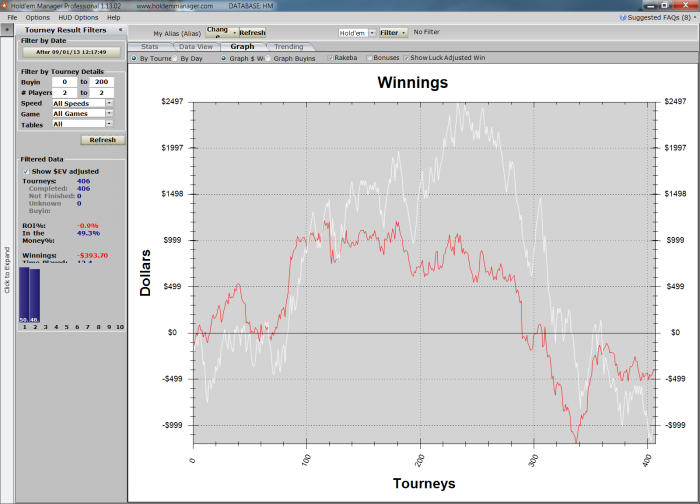Select the Graph tab
Viewport: 700px width, 504px height.
(242, 46)
